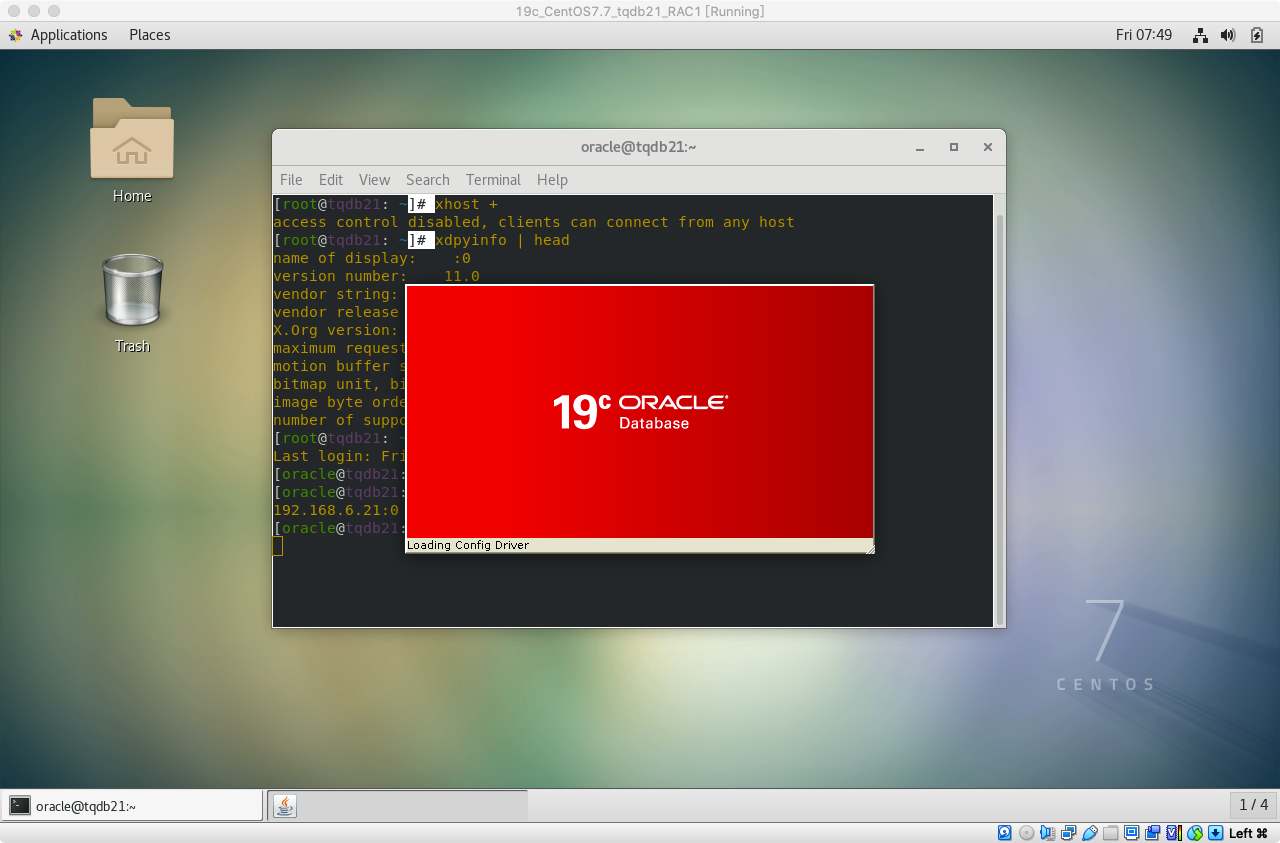Click the VirtualBox recording status icon
1280x843 pixels.
tap(1153, 833)
